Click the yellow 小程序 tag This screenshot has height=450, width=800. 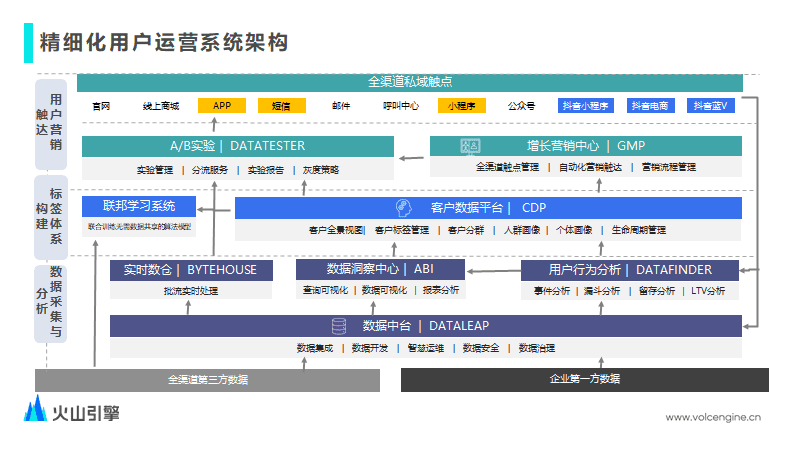(466, 105)
